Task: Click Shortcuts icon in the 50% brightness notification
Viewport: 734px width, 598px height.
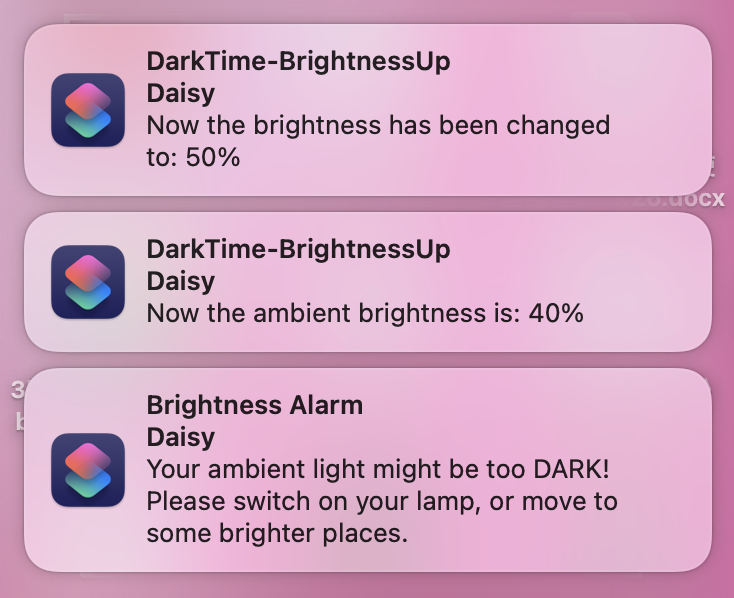Action: pyautogui.click(x=88, y=110)
